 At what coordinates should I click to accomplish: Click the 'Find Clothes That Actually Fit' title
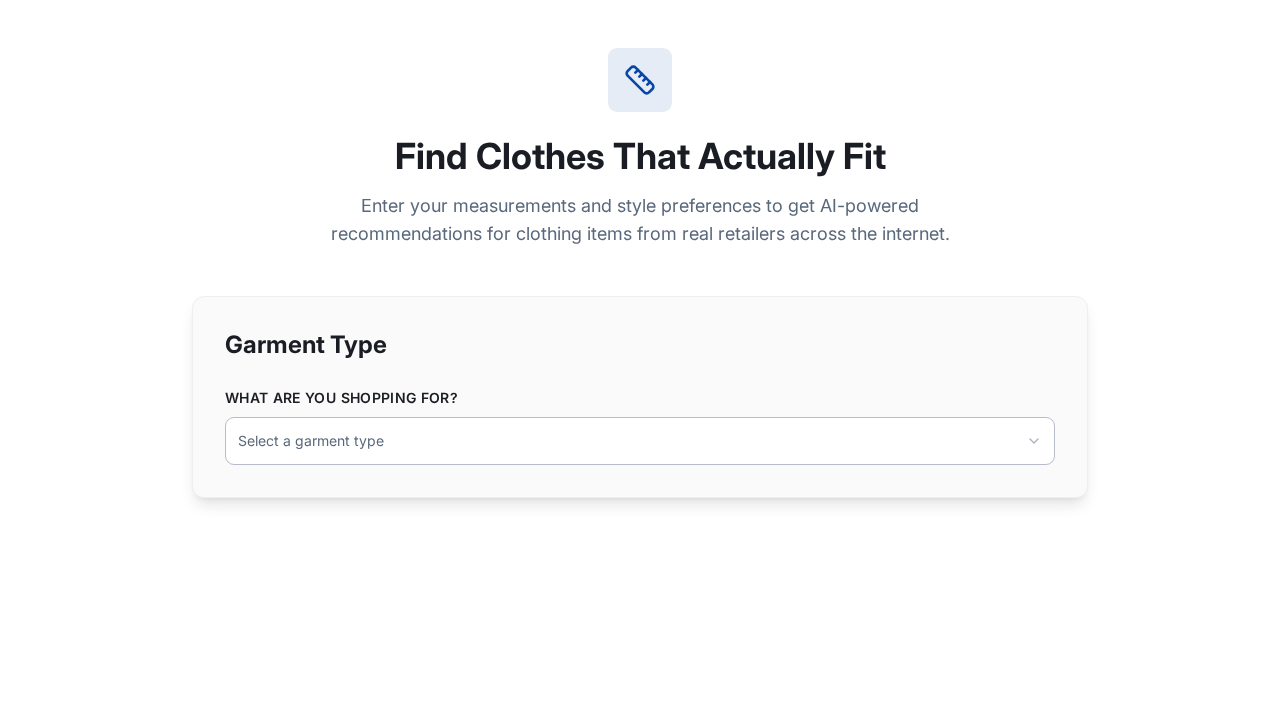(640, 156)
